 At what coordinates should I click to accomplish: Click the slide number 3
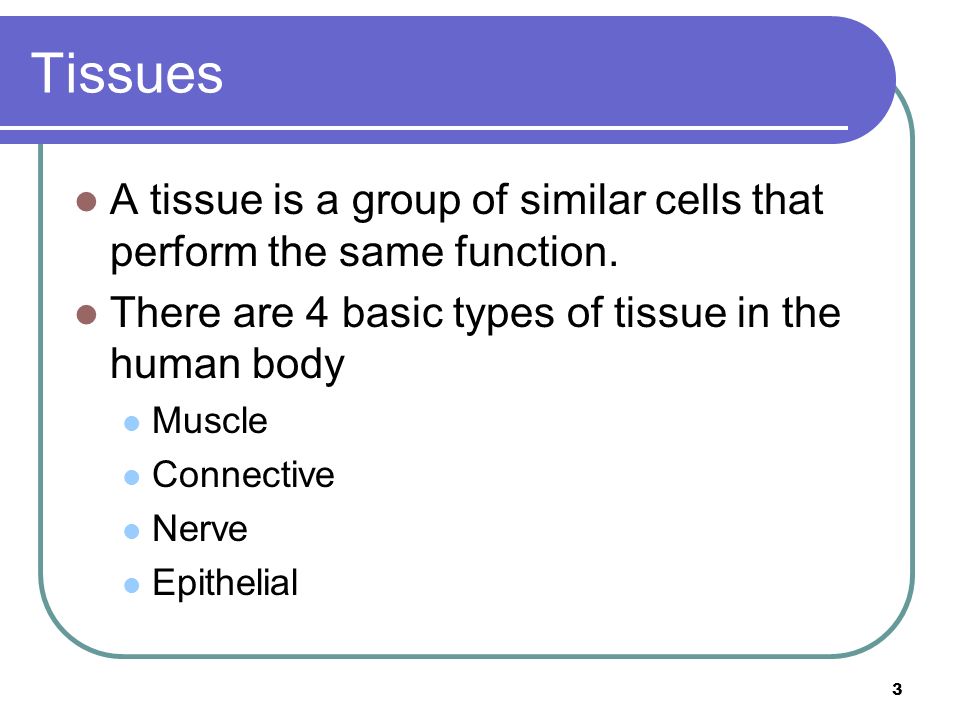click(897, 689)
